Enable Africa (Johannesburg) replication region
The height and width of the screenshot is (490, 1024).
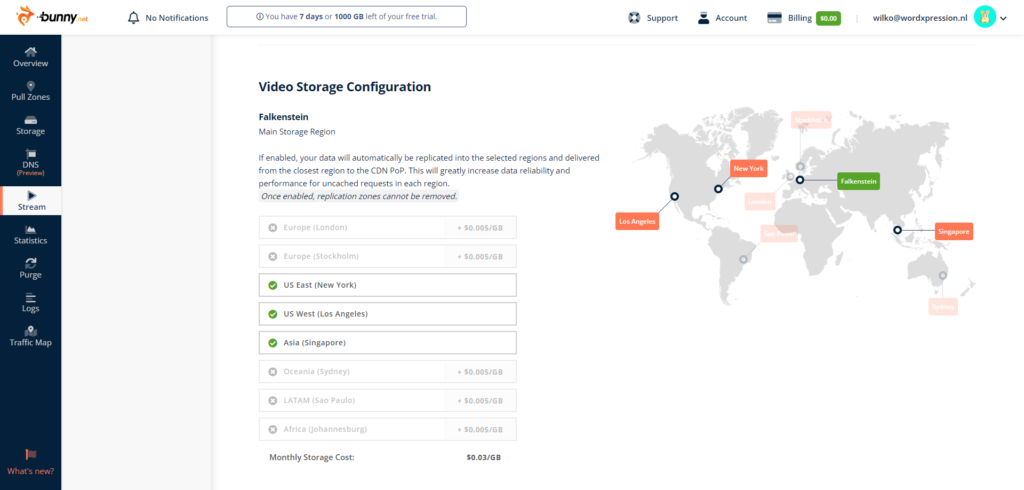click(387, 429)
